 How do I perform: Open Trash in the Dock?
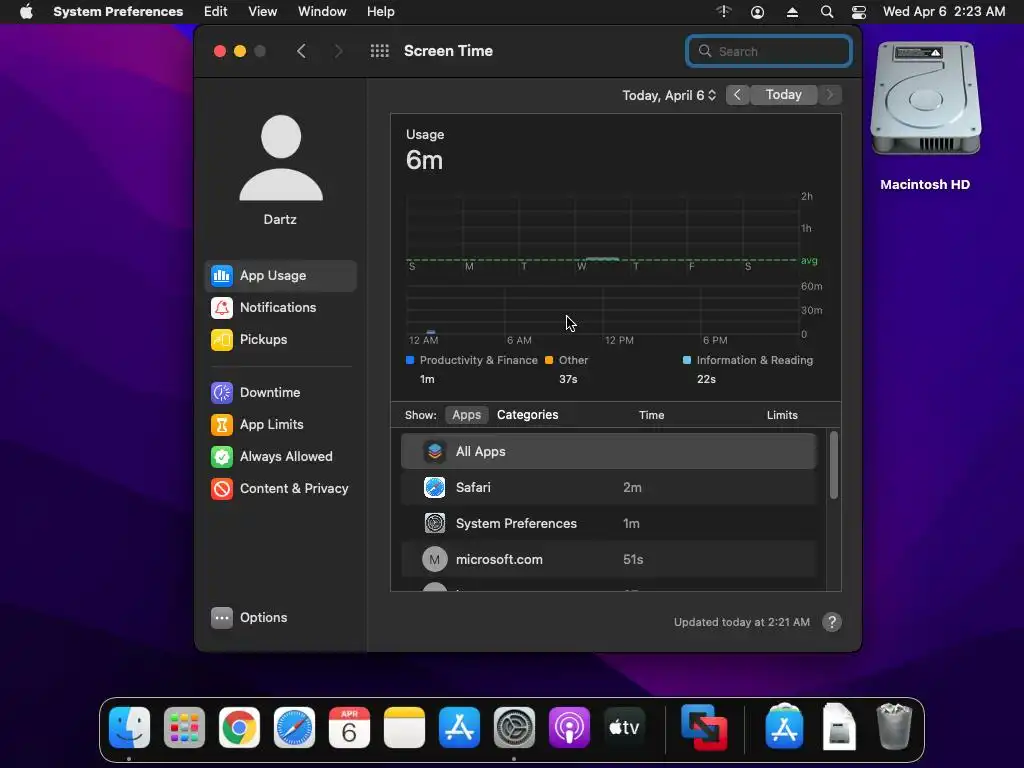894,726
